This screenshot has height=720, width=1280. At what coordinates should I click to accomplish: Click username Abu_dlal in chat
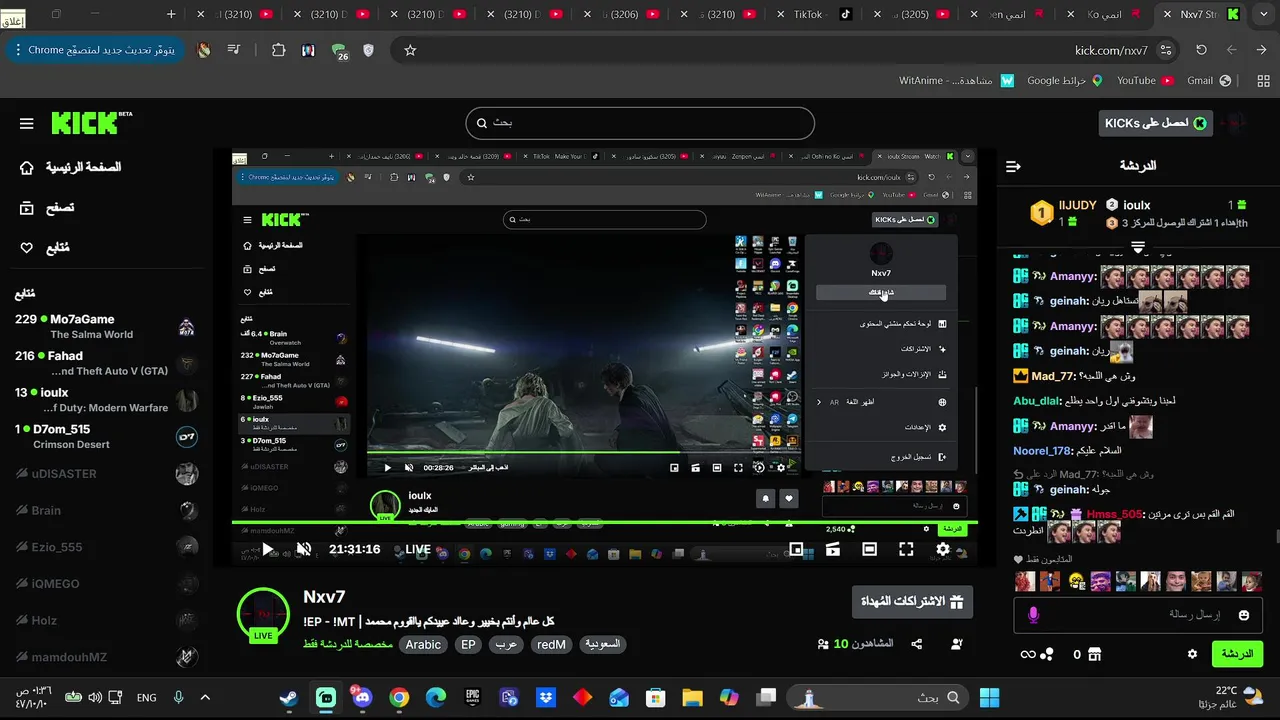tap(1036, 401)
